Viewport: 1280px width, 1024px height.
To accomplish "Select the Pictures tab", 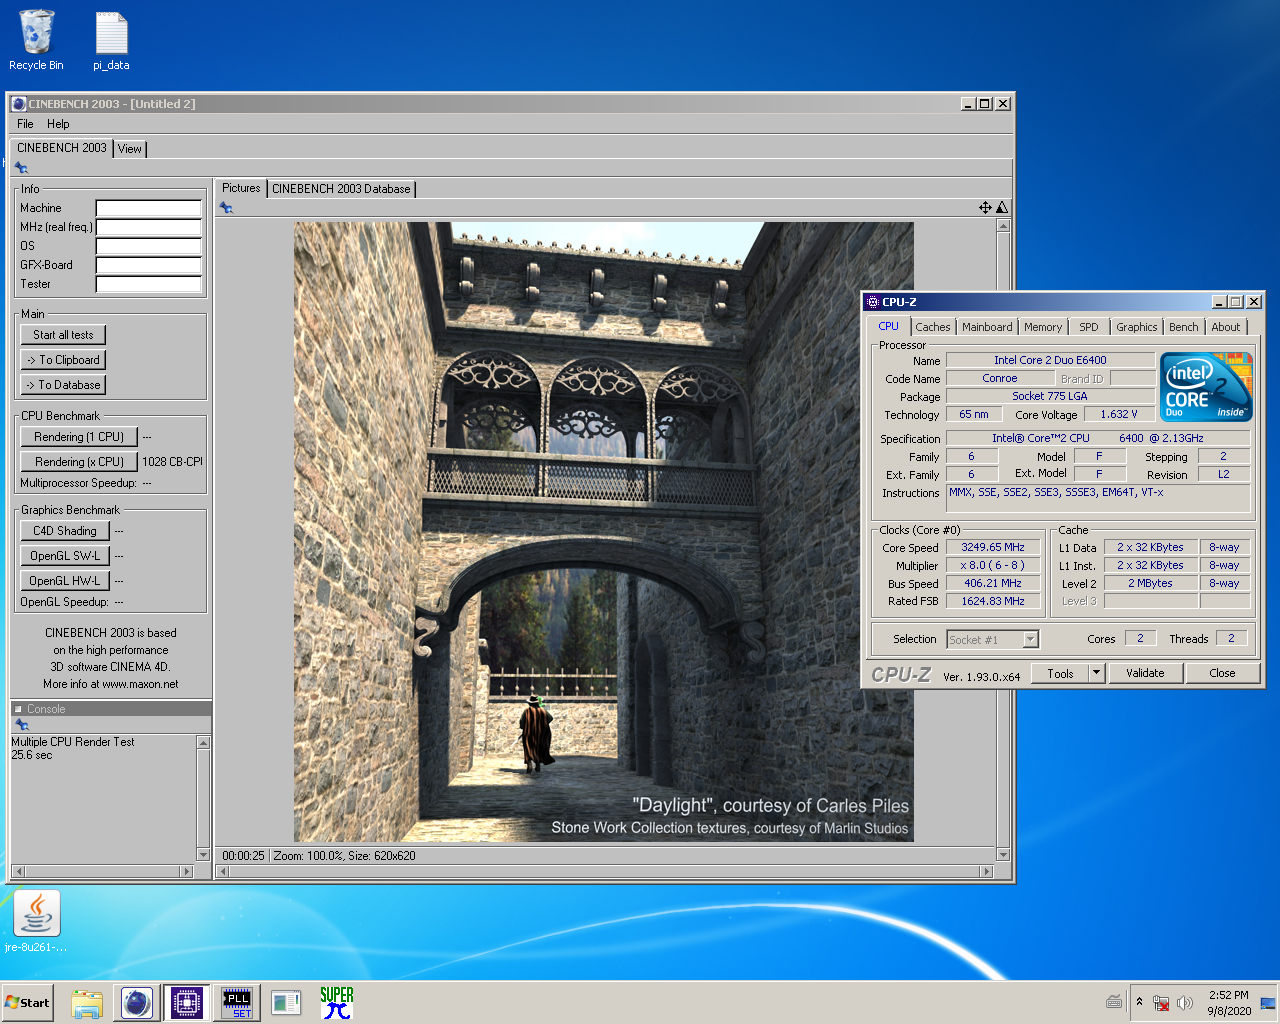I will click(x=241, y=188).
